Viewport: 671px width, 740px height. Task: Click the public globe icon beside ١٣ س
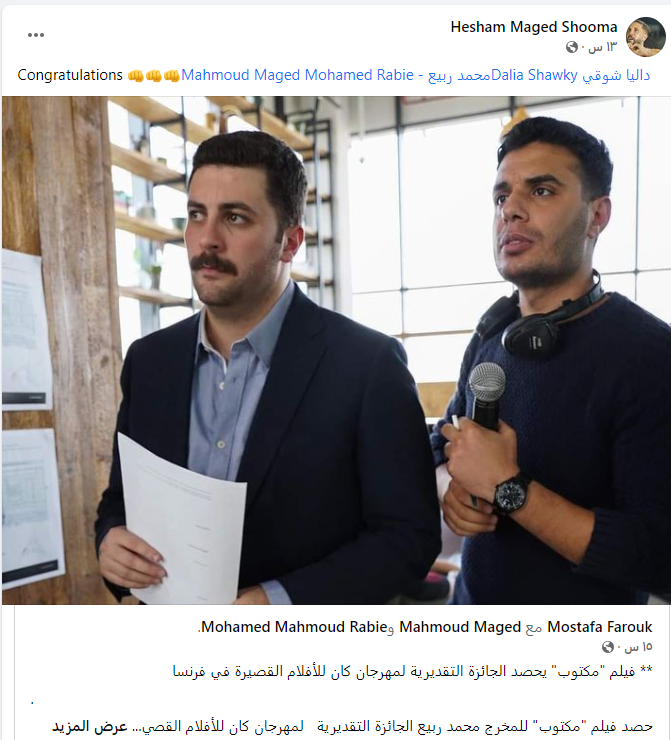(571, 47)
